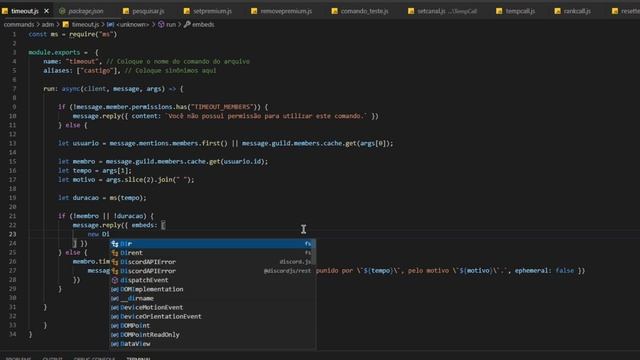Choose the DataView suggestion

(x=212, y=344)
